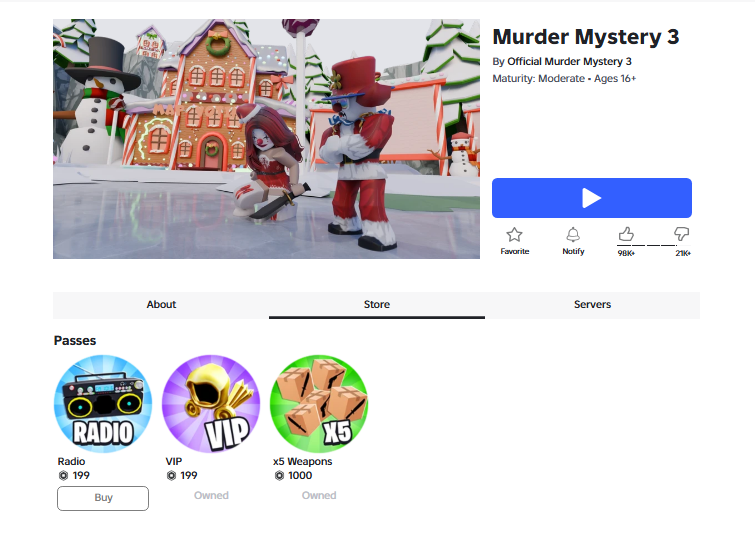Open the x5 Weapons pass image
The width and height of the screenshot is (755, 535).
(319, 404)
